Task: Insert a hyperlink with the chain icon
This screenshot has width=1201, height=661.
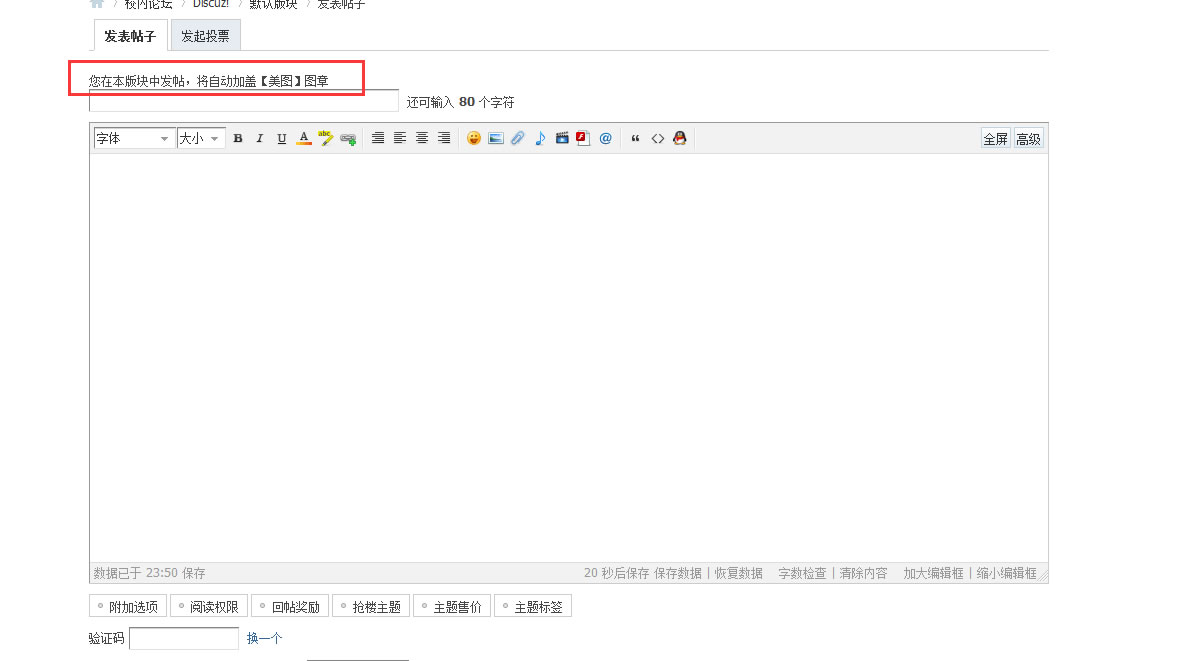Action: 348,139
